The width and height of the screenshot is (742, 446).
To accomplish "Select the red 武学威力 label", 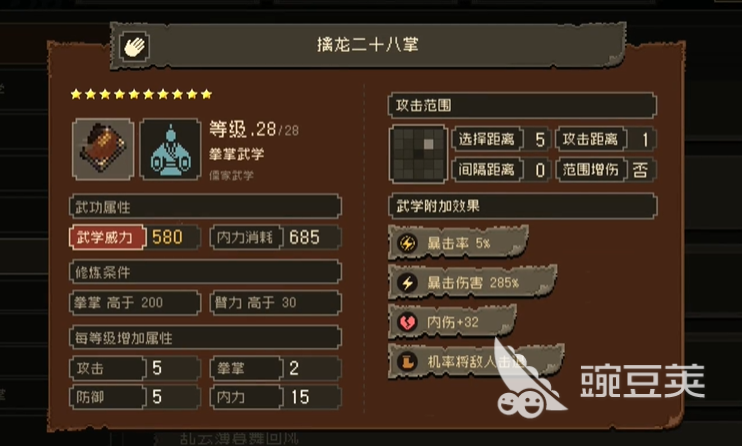I will pyautogui.click(x=106, y=237).
